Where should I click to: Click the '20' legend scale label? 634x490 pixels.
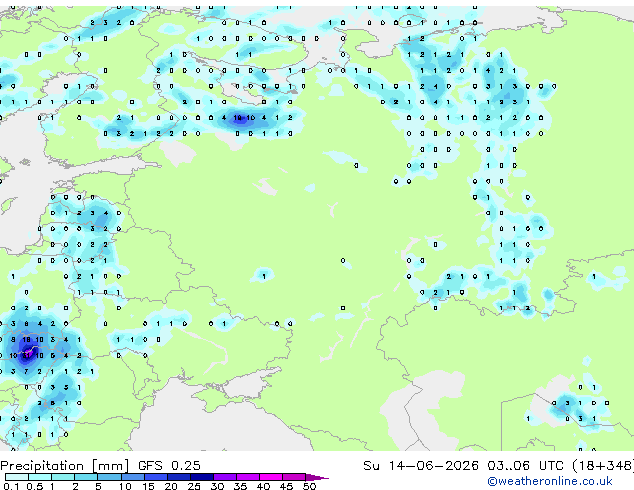pyautogui.click(x=171, y=486)
